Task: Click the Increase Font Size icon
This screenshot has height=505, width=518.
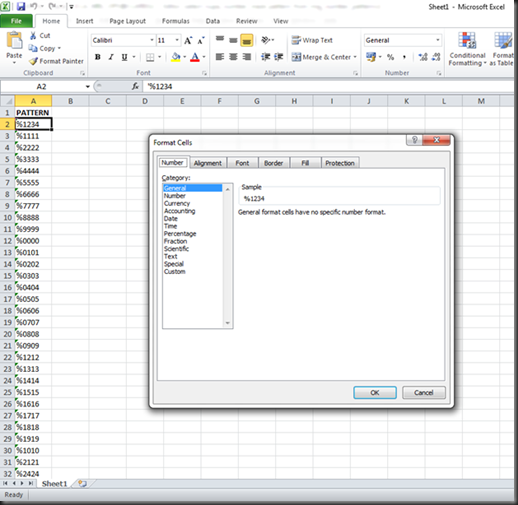Action: click(188, 40)
